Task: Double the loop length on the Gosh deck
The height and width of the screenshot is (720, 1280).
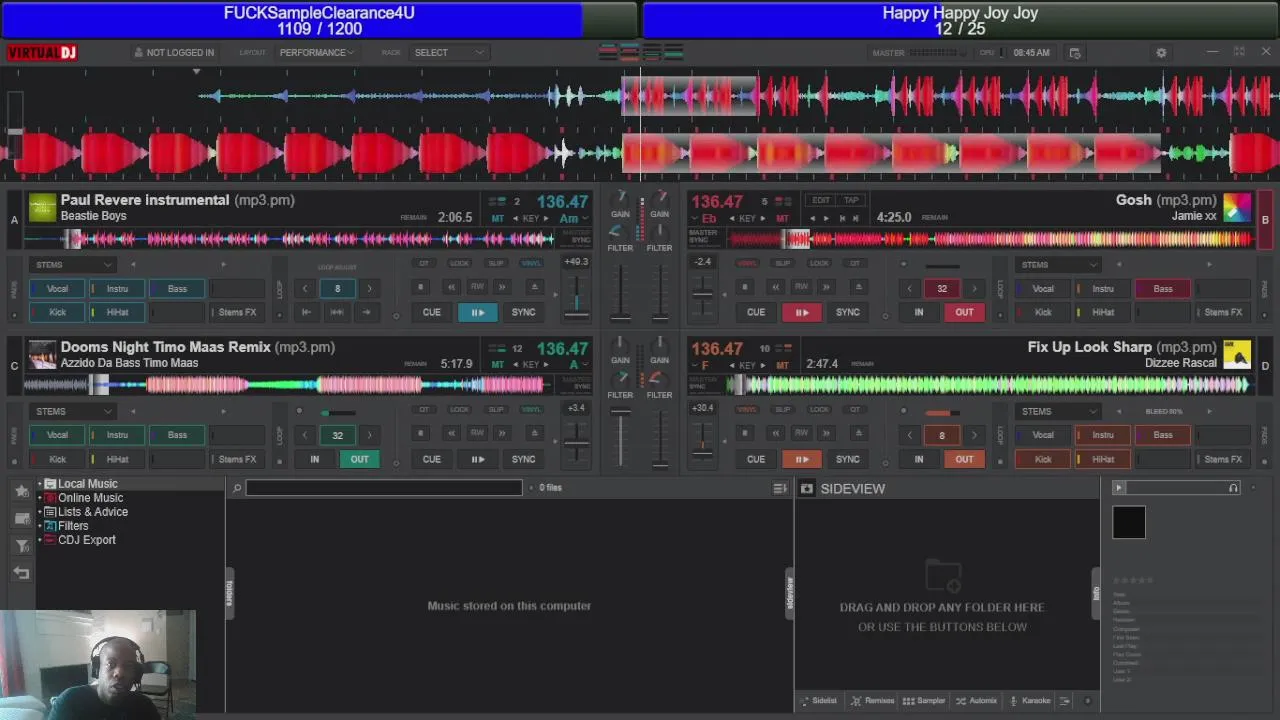Action: [x=974, y=289]
